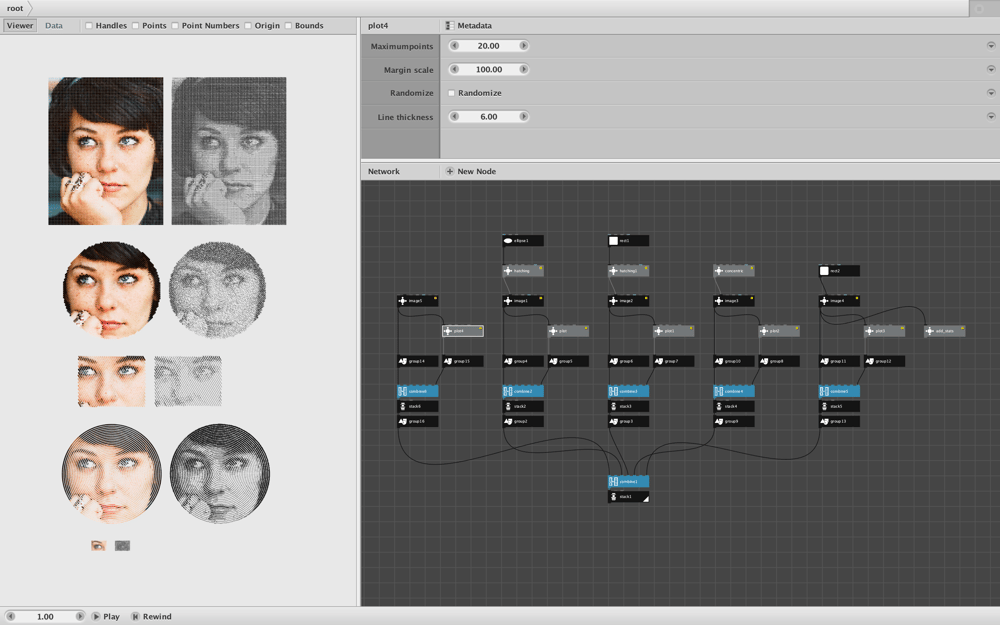Add a node with New Node
The height and width of the screenshot is (625, 1000).
point(471,172)
